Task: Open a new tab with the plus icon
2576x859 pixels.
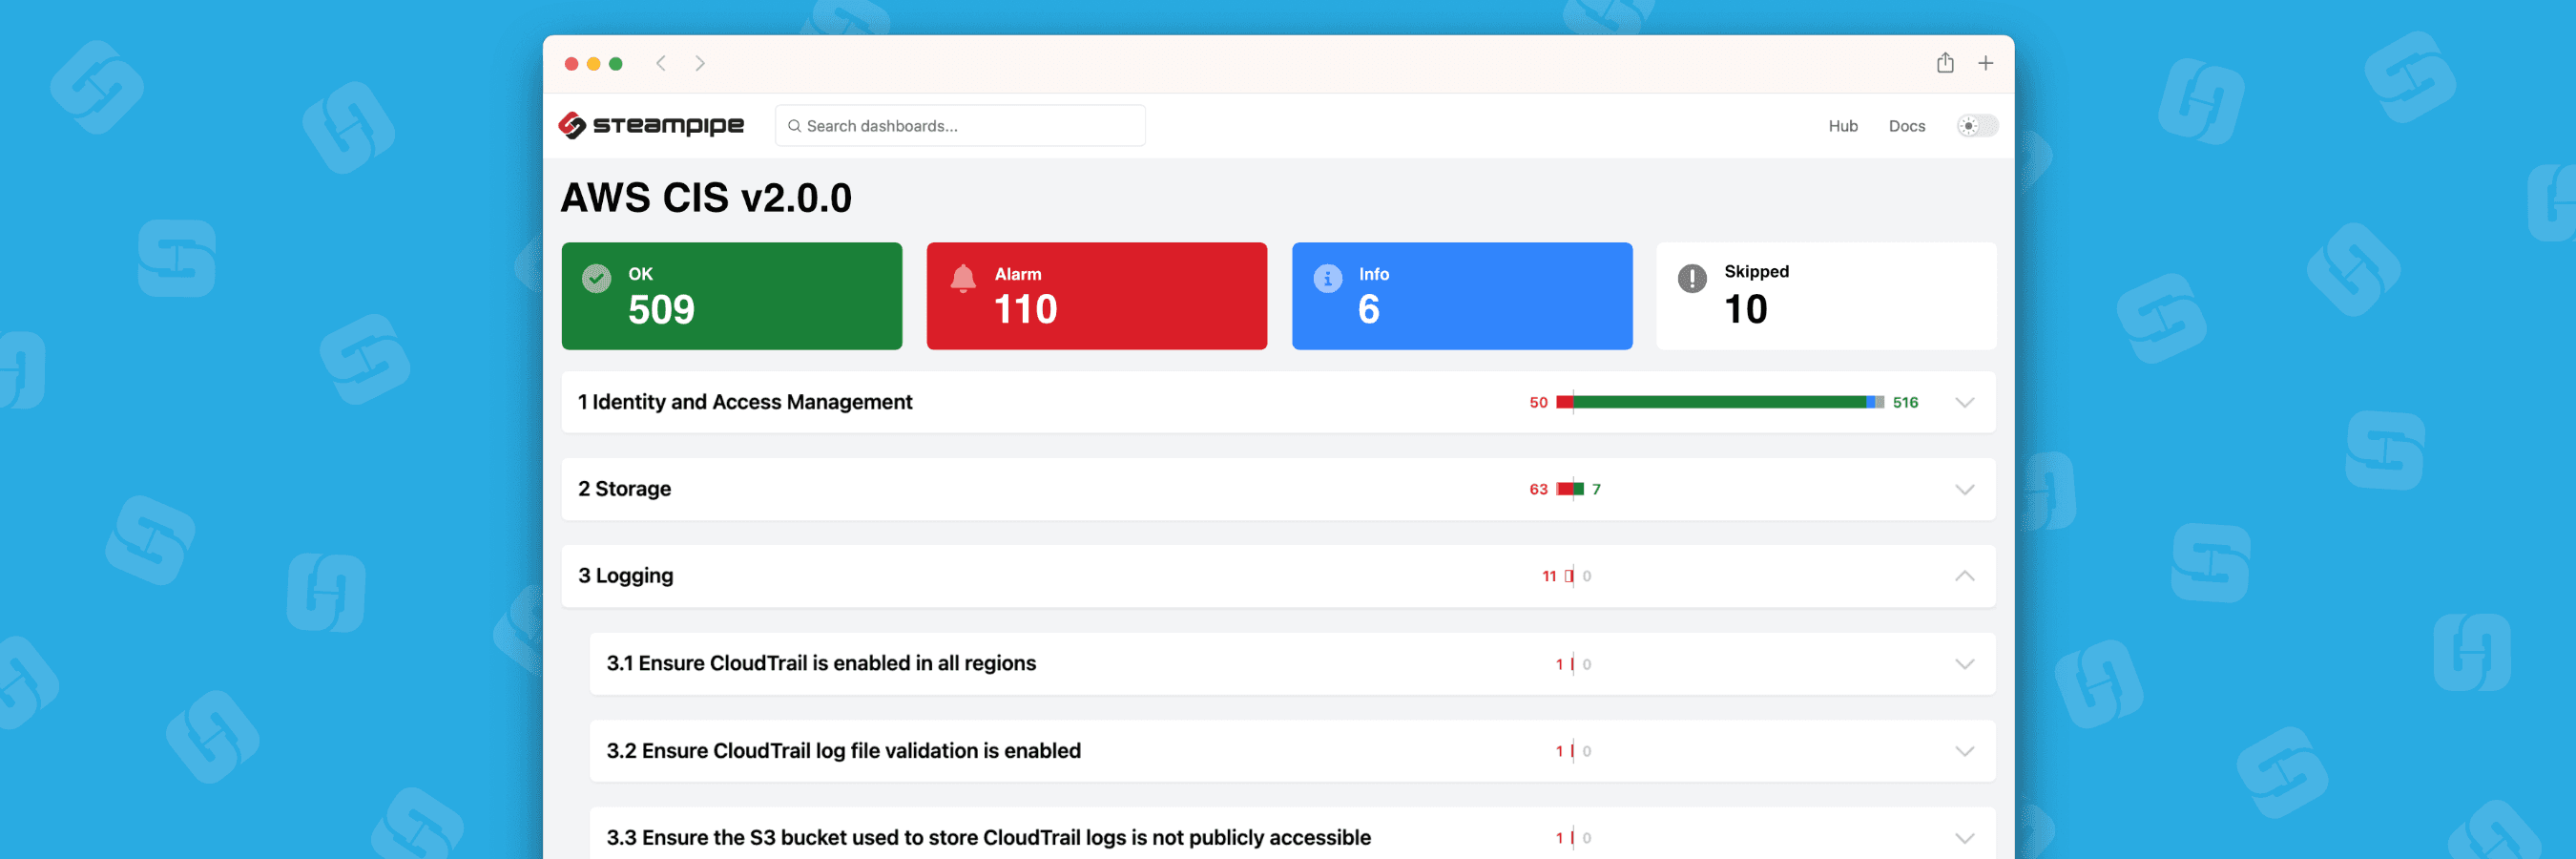Action: 1986,63
